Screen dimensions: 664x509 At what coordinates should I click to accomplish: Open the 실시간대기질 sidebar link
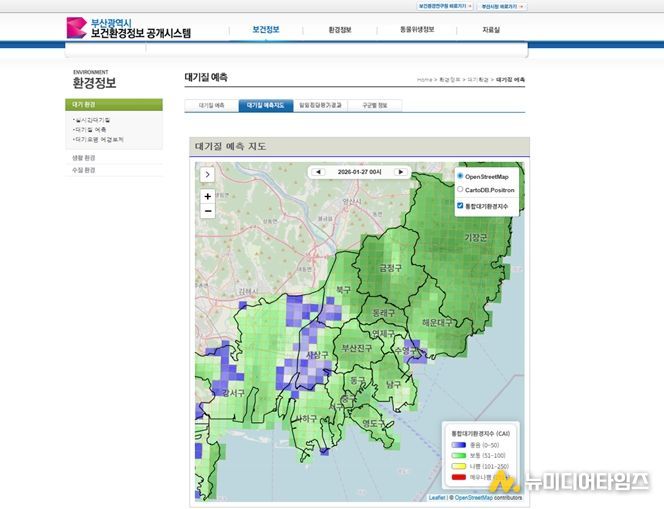point(92,119)
